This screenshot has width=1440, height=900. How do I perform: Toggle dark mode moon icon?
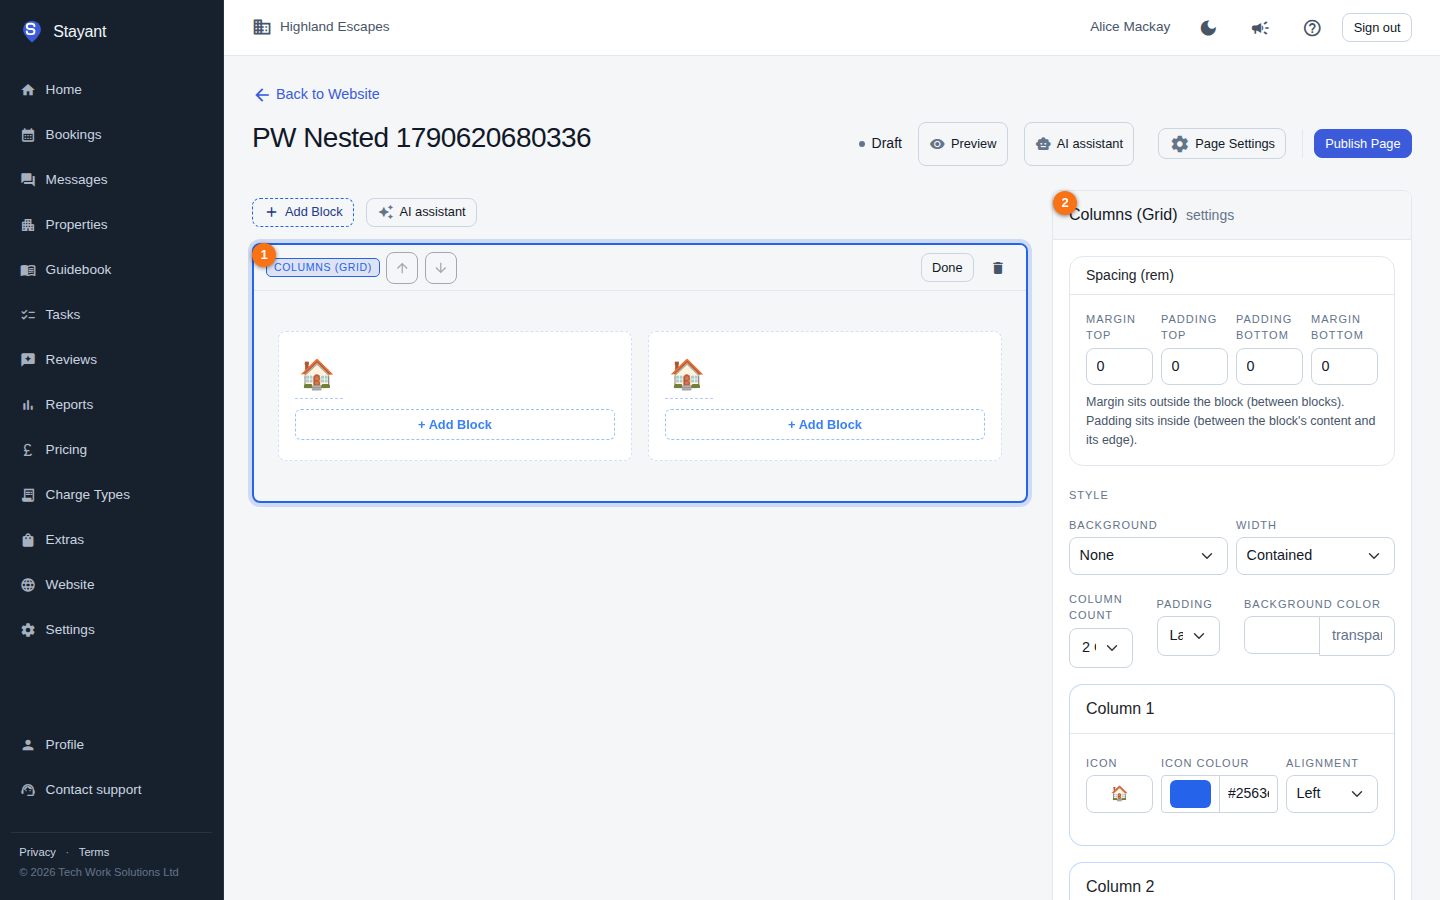pyautogui.click(x=1208, y=28)
